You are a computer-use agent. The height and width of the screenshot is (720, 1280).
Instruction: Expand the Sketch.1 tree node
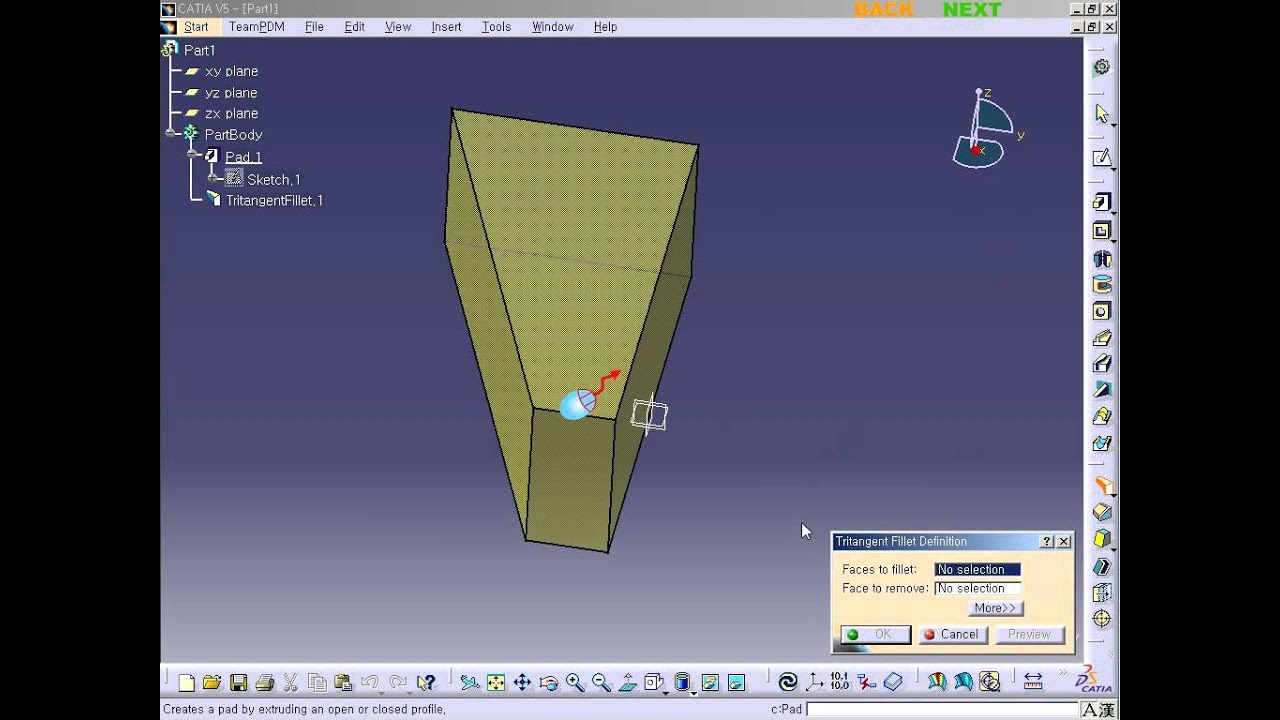pos(212,179)
